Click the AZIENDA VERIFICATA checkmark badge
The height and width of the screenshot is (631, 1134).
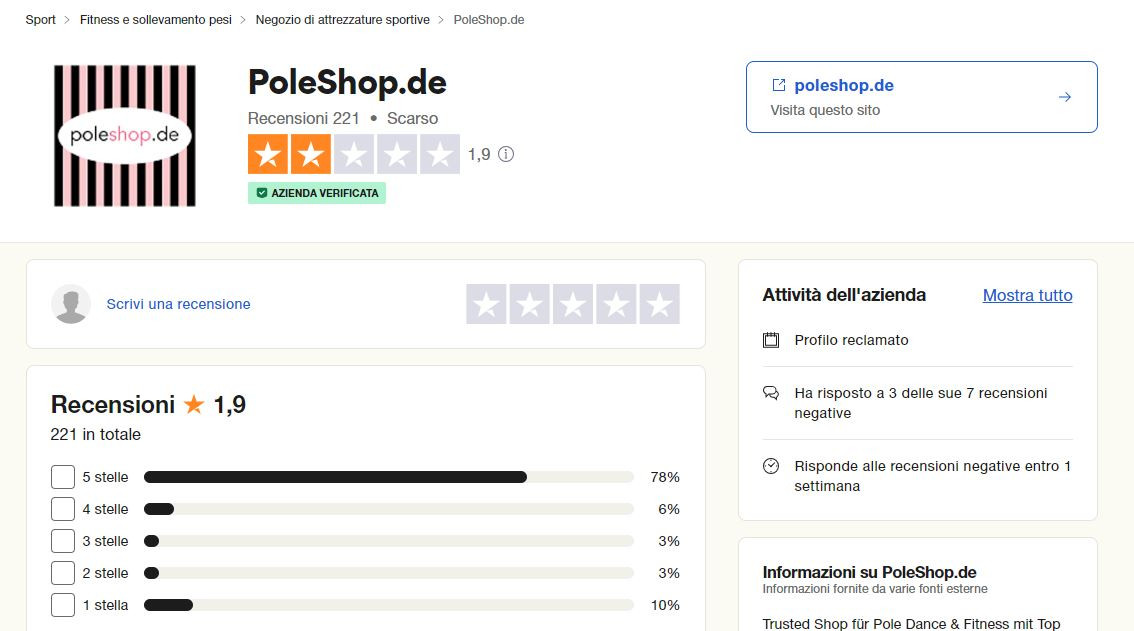[x=262, y=192]
